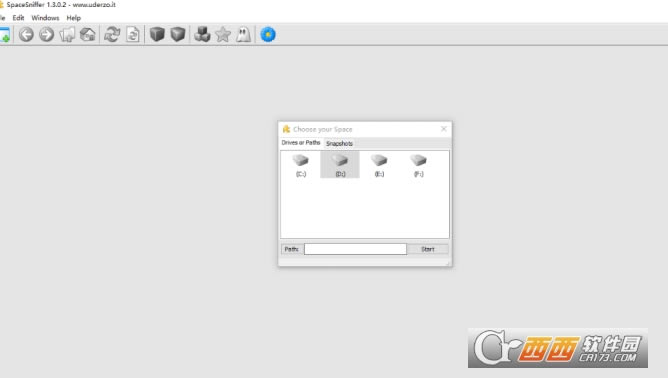668x378 pixels.
Task: Select the (E:) drive icon
Action: coord(379,165)
